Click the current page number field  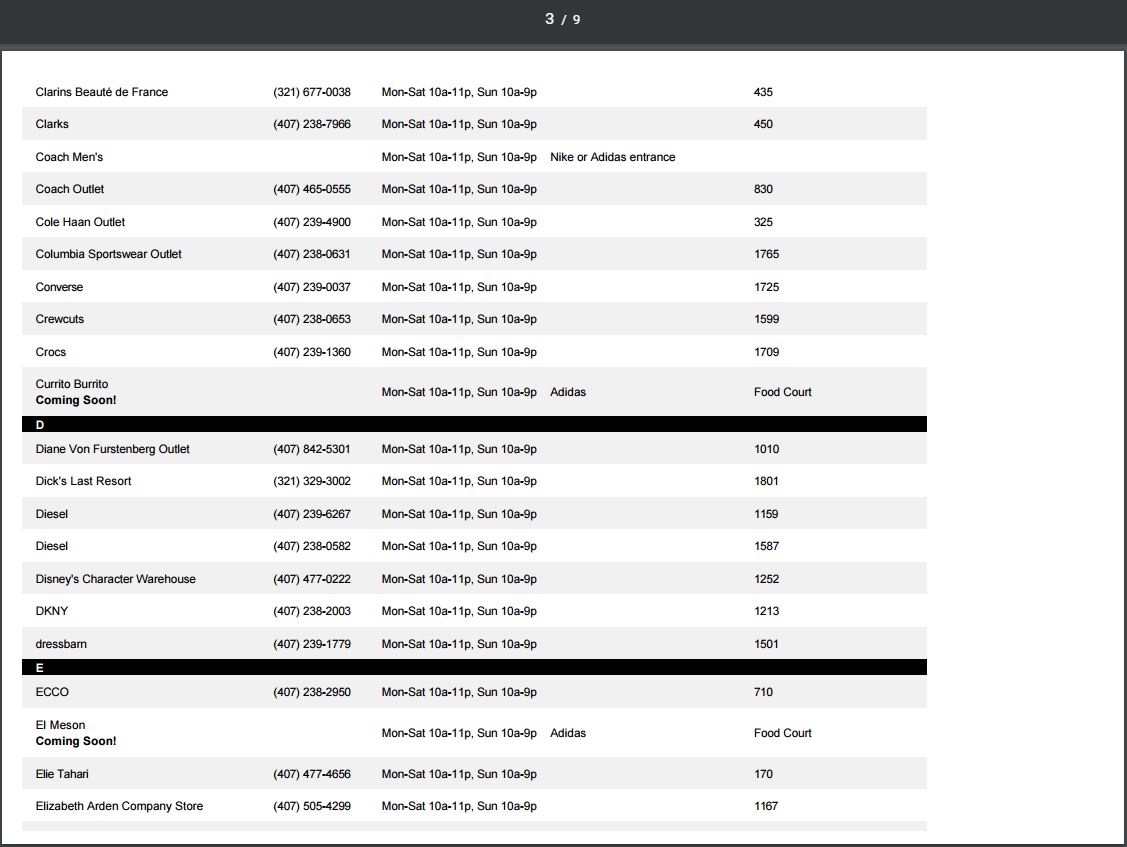tap(549, 19)
